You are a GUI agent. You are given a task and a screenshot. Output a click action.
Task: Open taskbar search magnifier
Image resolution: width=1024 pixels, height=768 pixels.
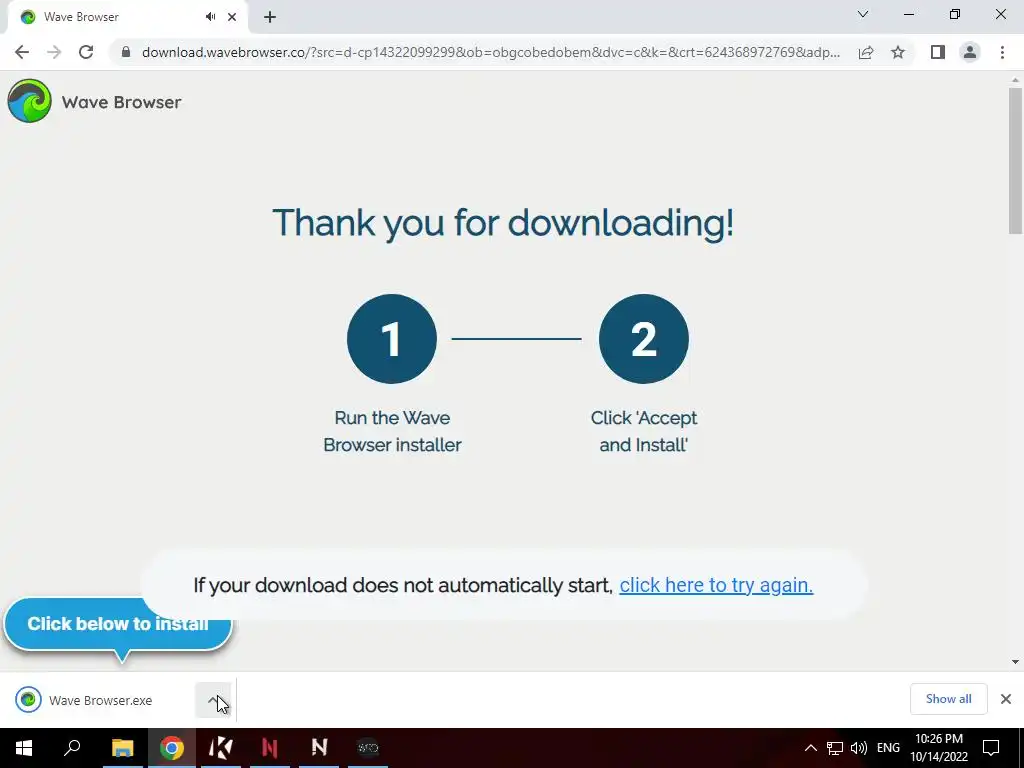72,748
